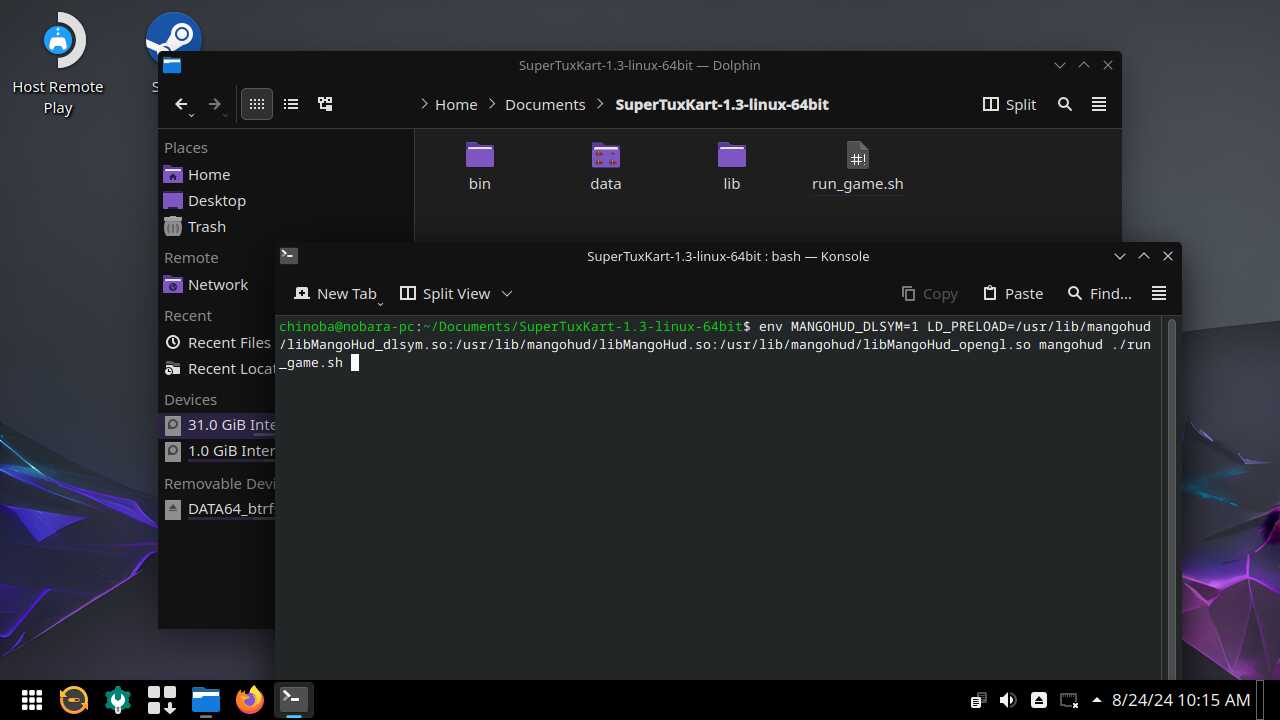The image size is (1280, 720).
Task: Go back in Dolphin navigation
Action: coord(181,104)
